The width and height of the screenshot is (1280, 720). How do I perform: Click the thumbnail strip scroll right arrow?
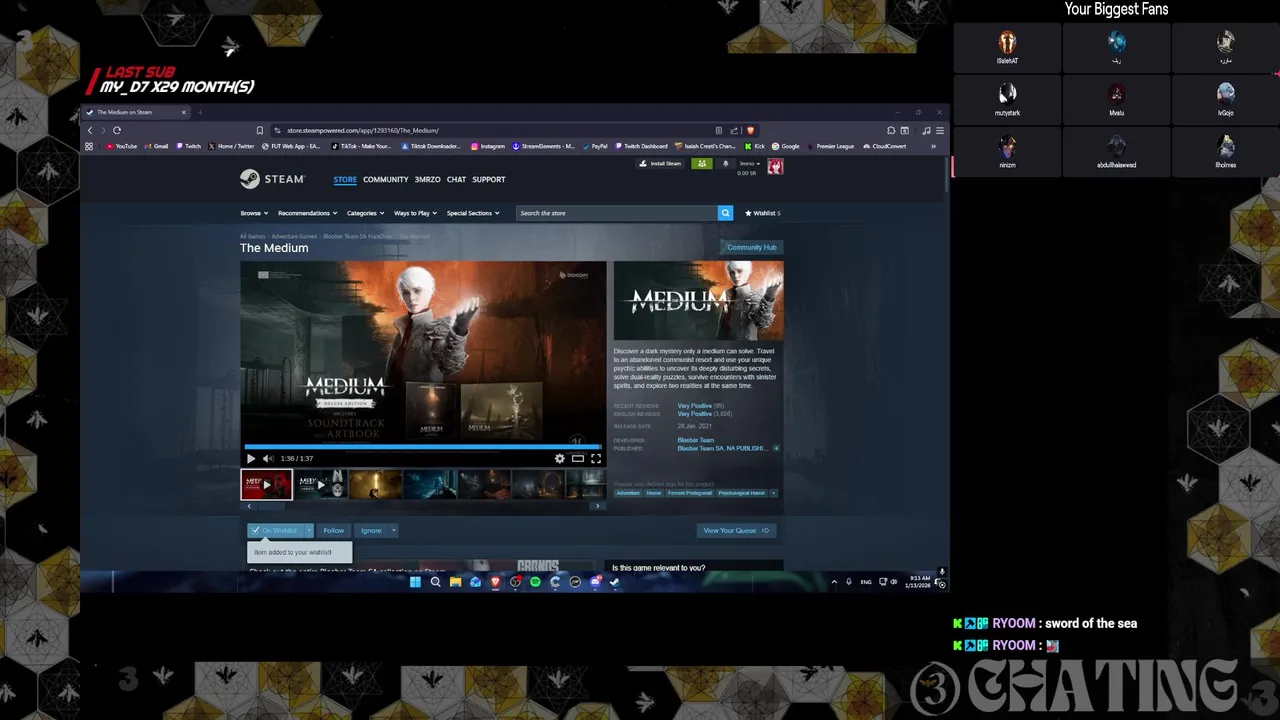[598, 506]
